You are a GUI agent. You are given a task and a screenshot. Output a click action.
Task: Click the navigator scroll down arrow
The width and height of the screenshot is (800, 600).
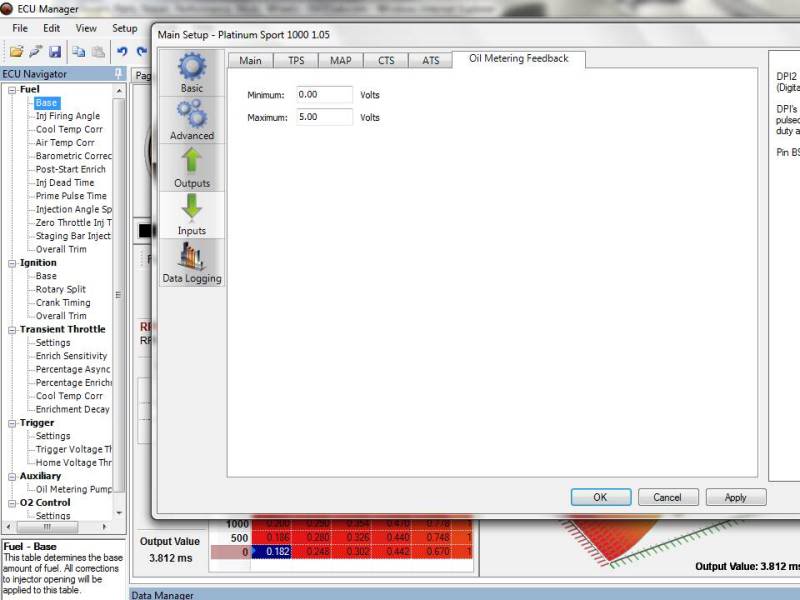point(119,513)
